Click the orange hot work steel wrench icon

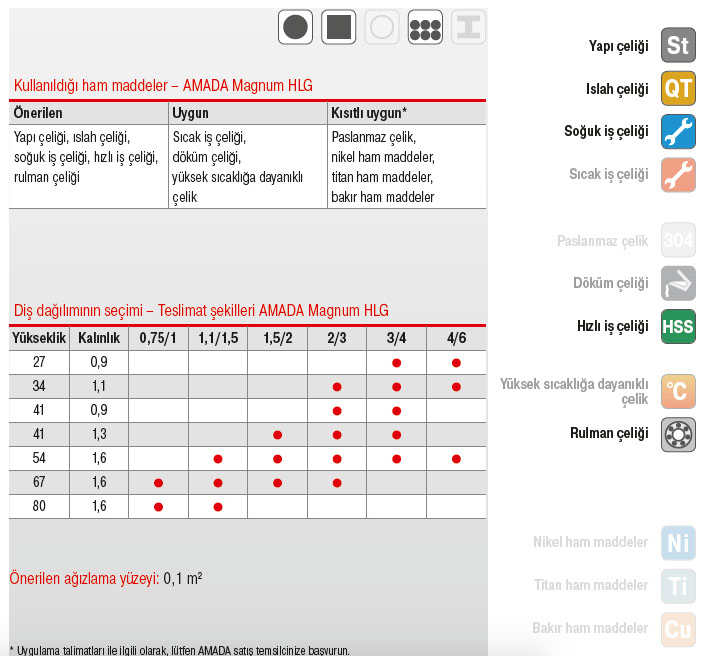[x=678, y=175]
